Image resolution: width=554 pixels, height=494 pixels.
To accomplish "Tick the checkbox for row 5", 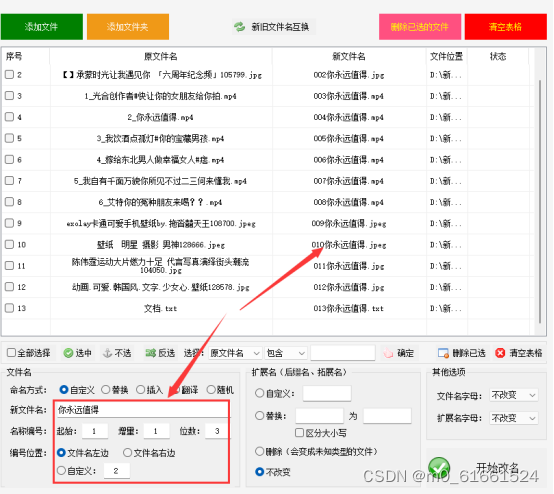I will pos(10,138).
